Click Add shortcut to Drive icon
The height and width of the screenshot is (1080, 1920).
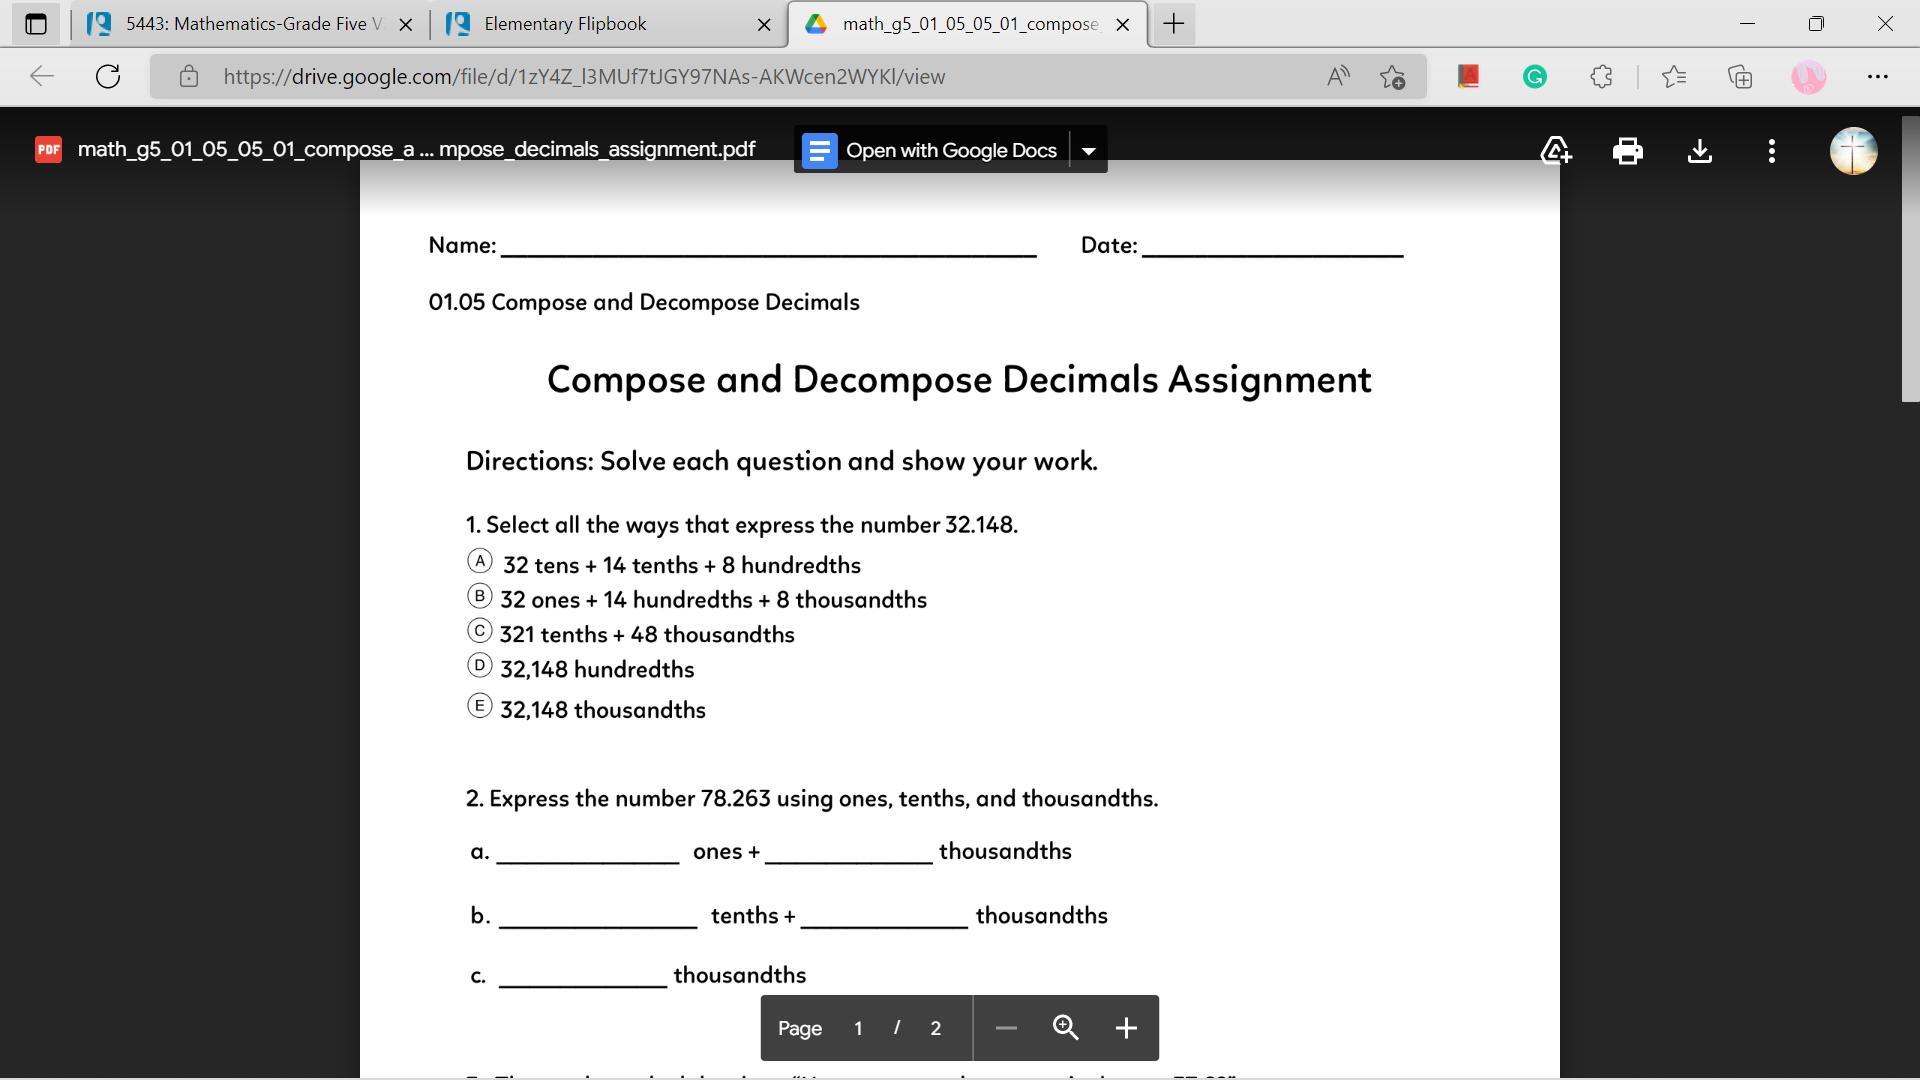[1555, 151]
